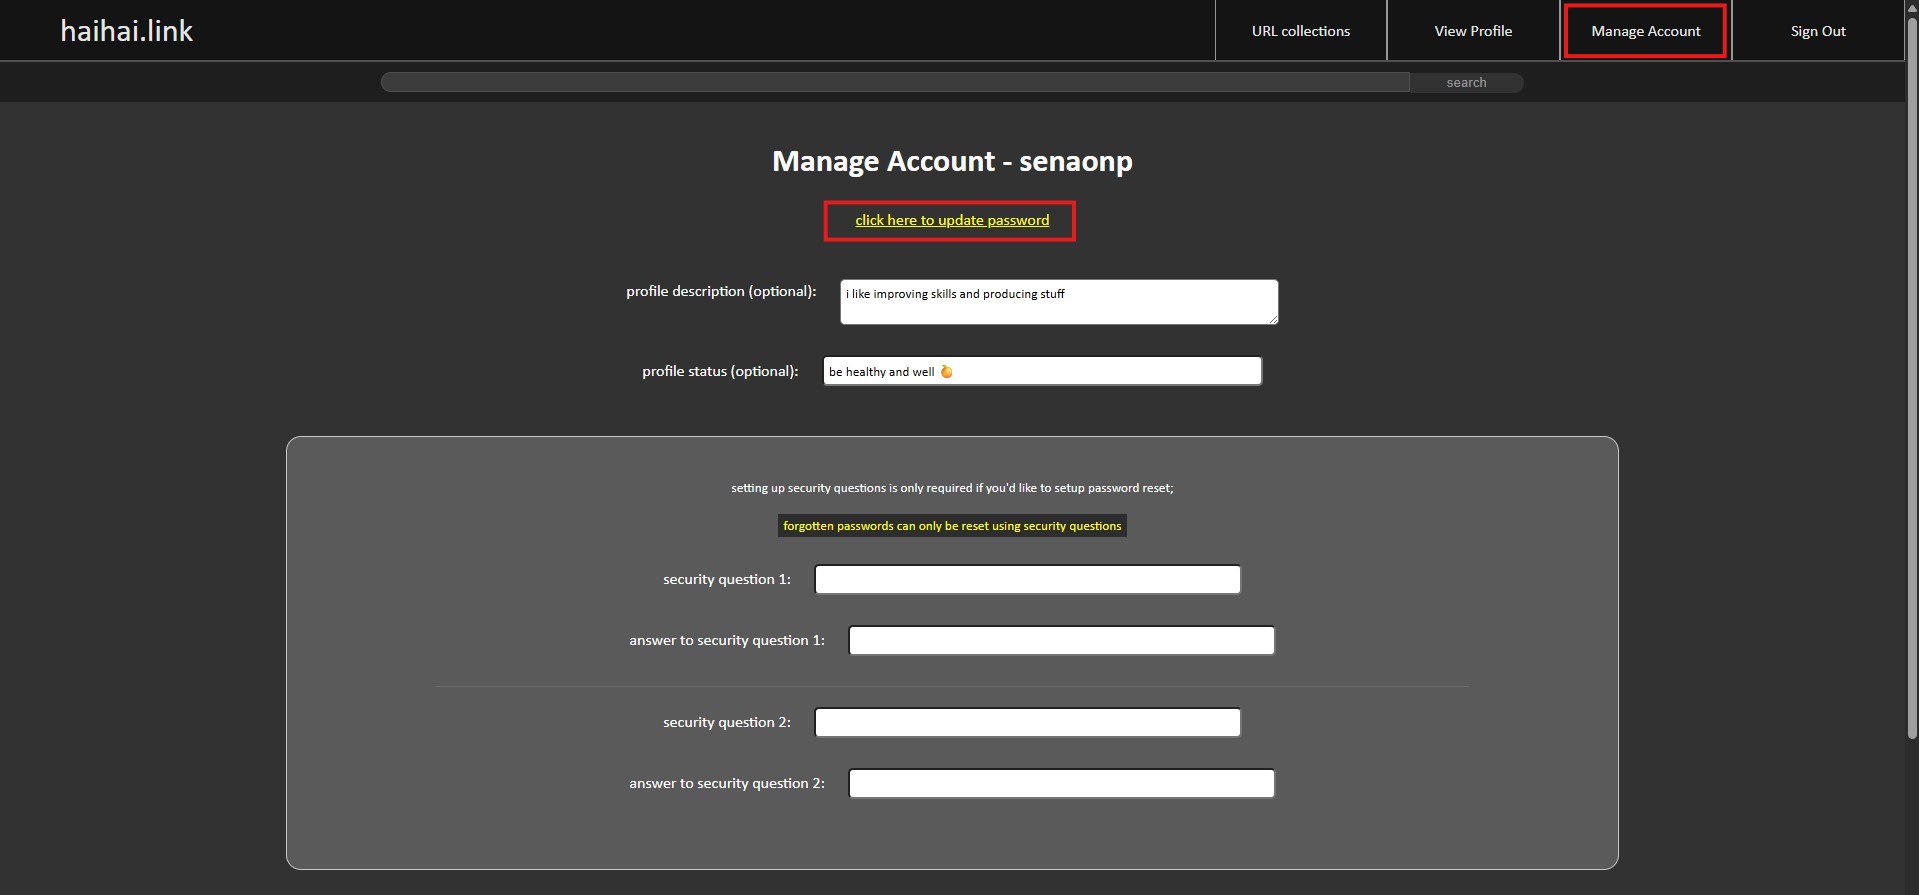Focus the security question 1 field

(1027, 580)
